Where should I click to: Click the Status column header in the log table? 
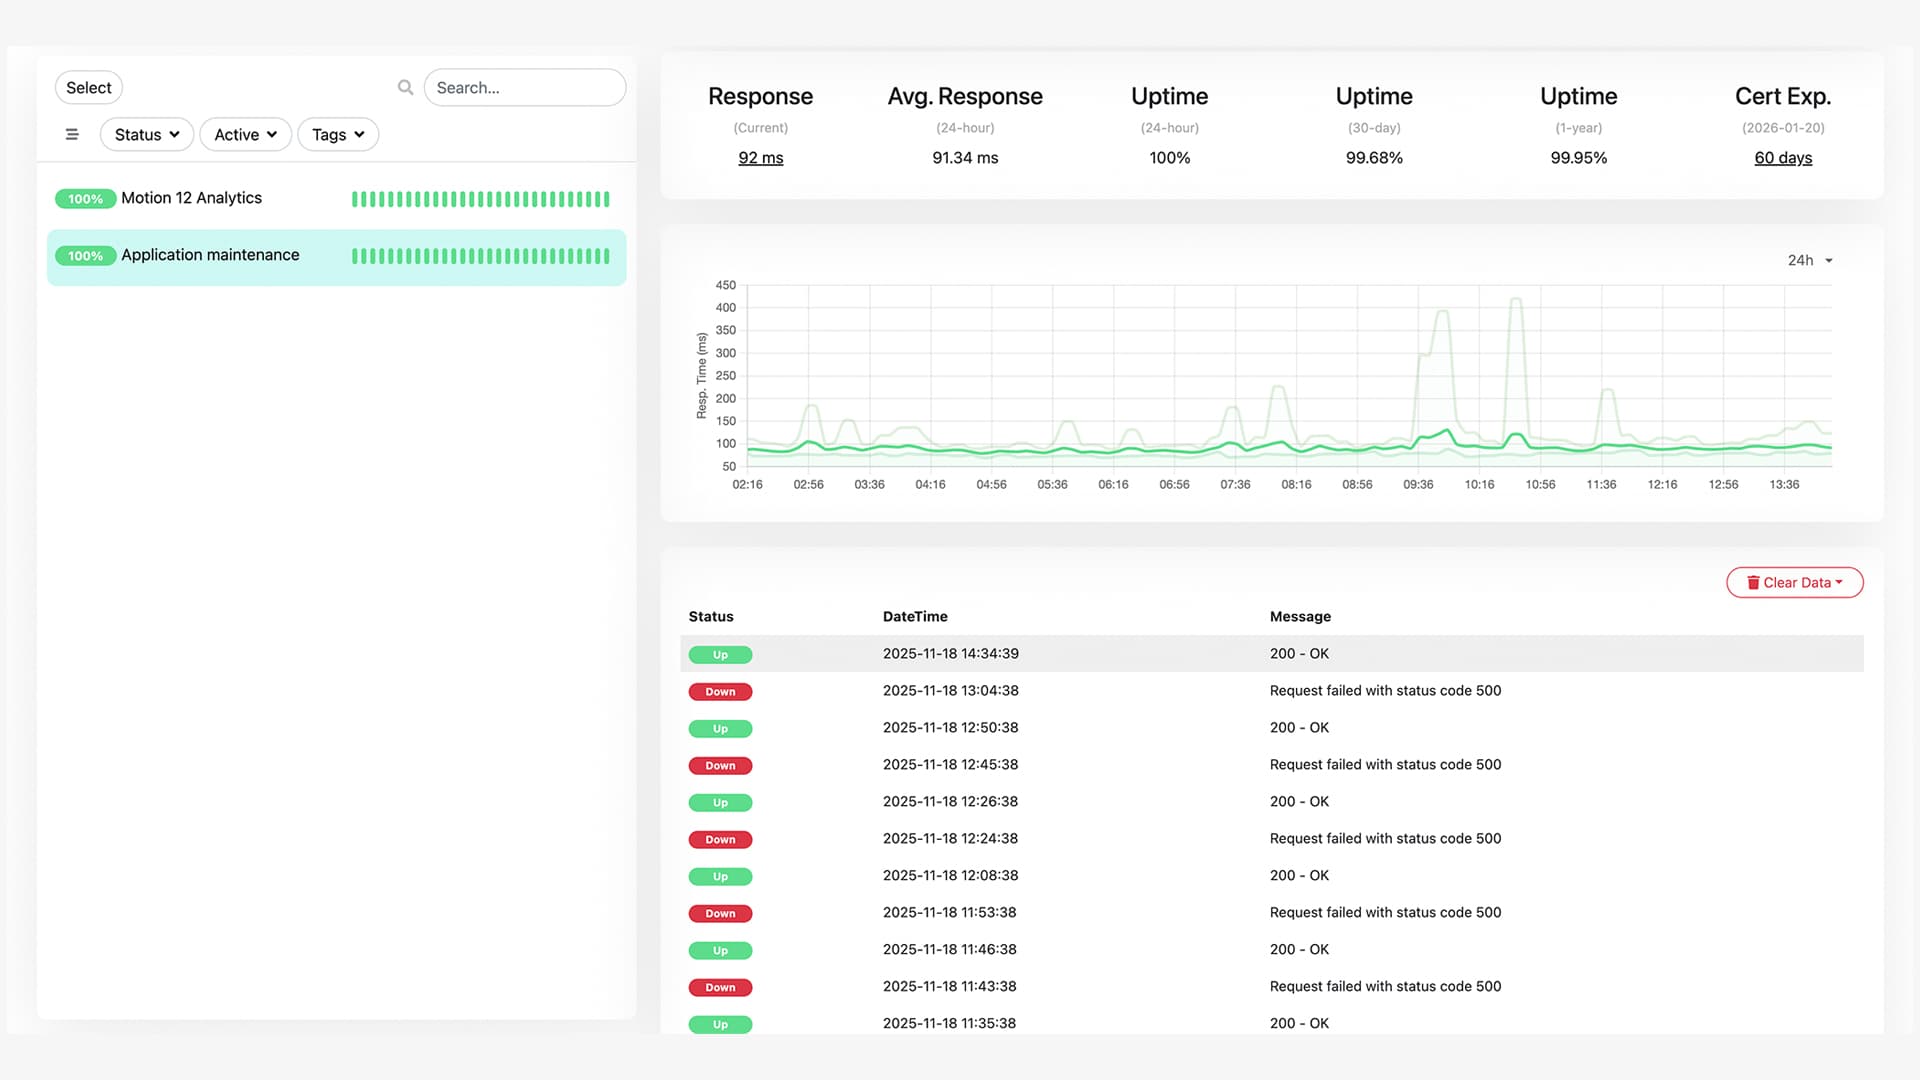[x=711, y=616]
